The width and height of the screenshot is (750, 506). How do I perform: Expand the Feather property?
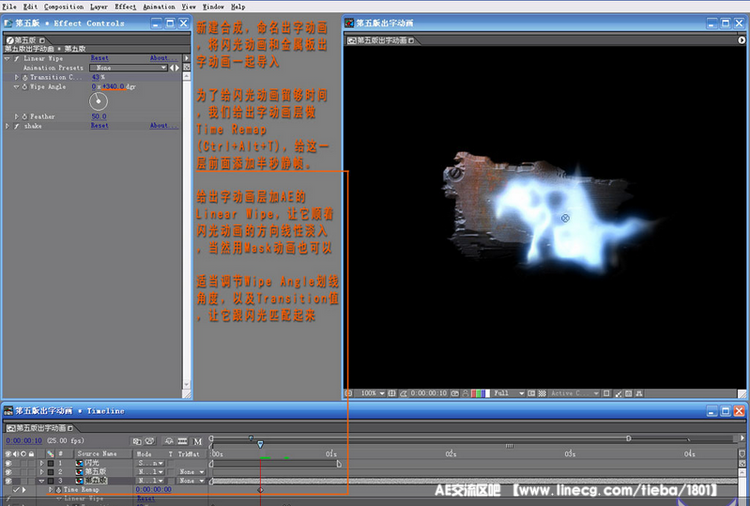click(17, 116)
